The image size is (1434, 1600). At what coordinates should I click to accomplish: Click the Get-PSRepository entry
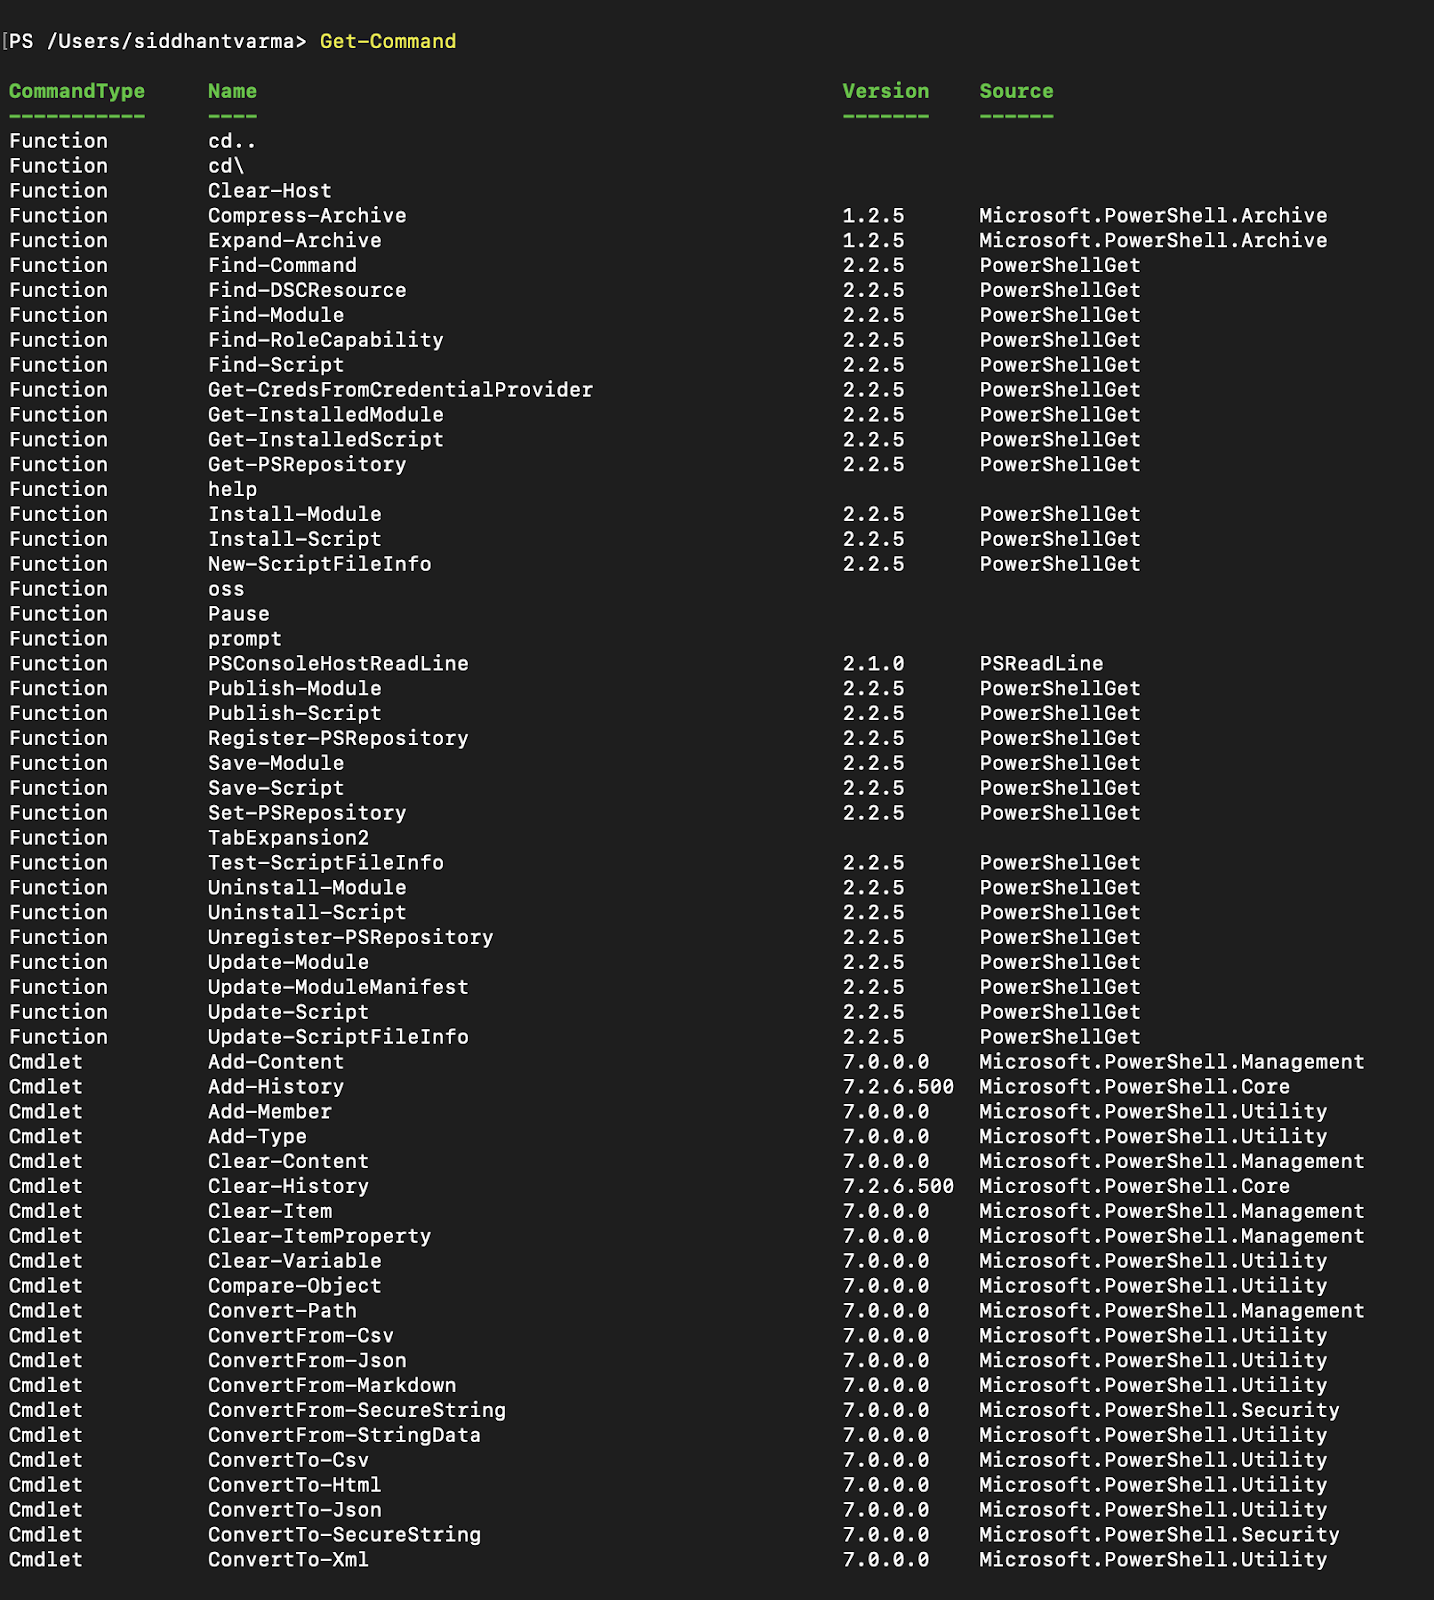pos(307,465)
